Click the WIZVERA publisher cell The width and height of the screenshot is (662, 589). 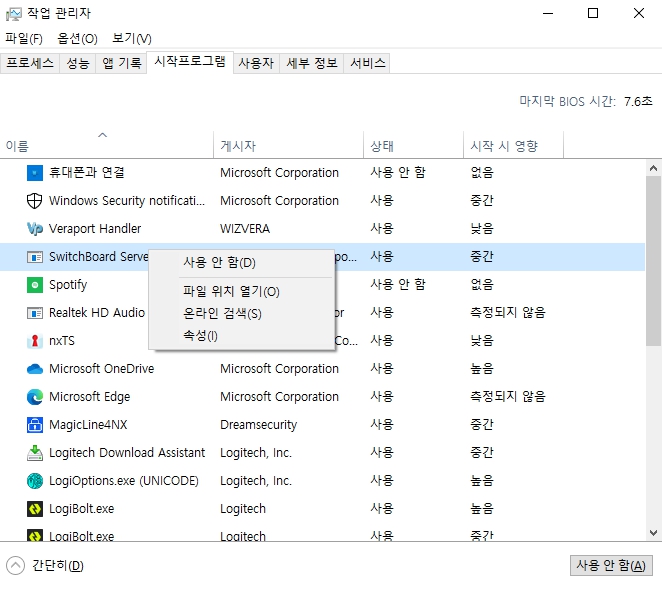[245, 229]
